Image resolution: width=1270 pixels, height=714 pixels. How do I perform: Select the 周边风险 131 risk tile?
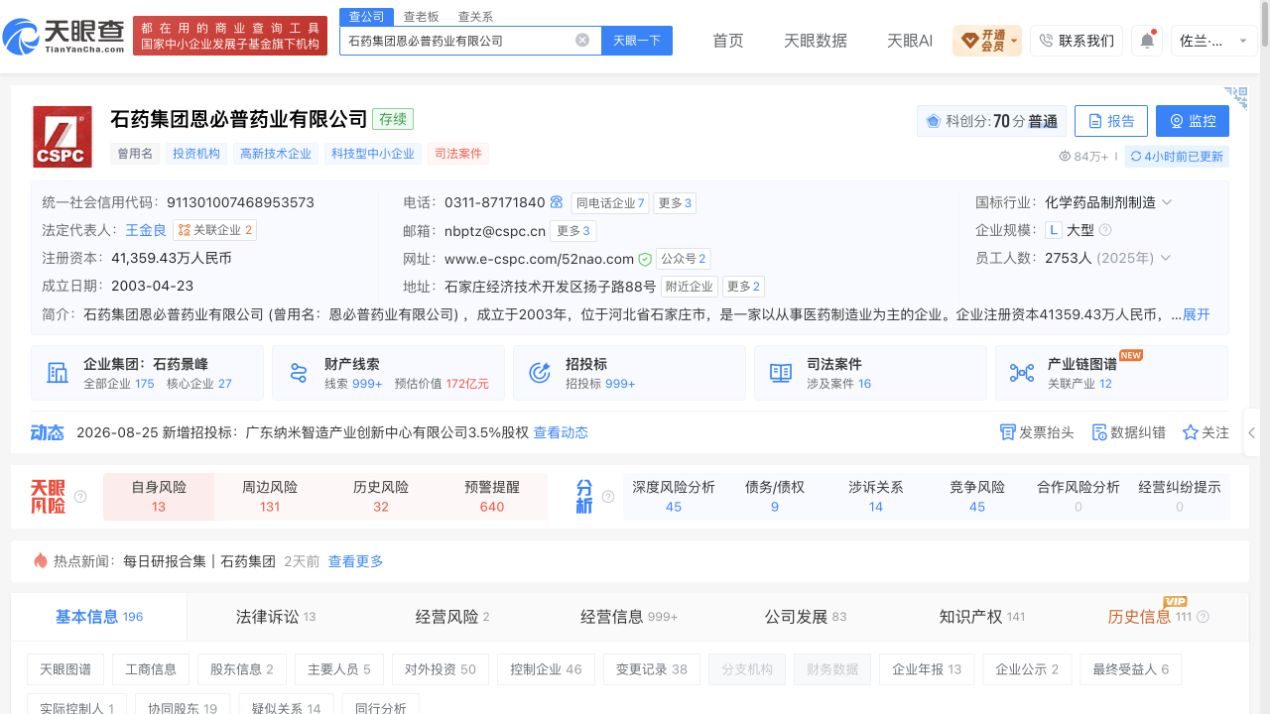coord(269,497)
